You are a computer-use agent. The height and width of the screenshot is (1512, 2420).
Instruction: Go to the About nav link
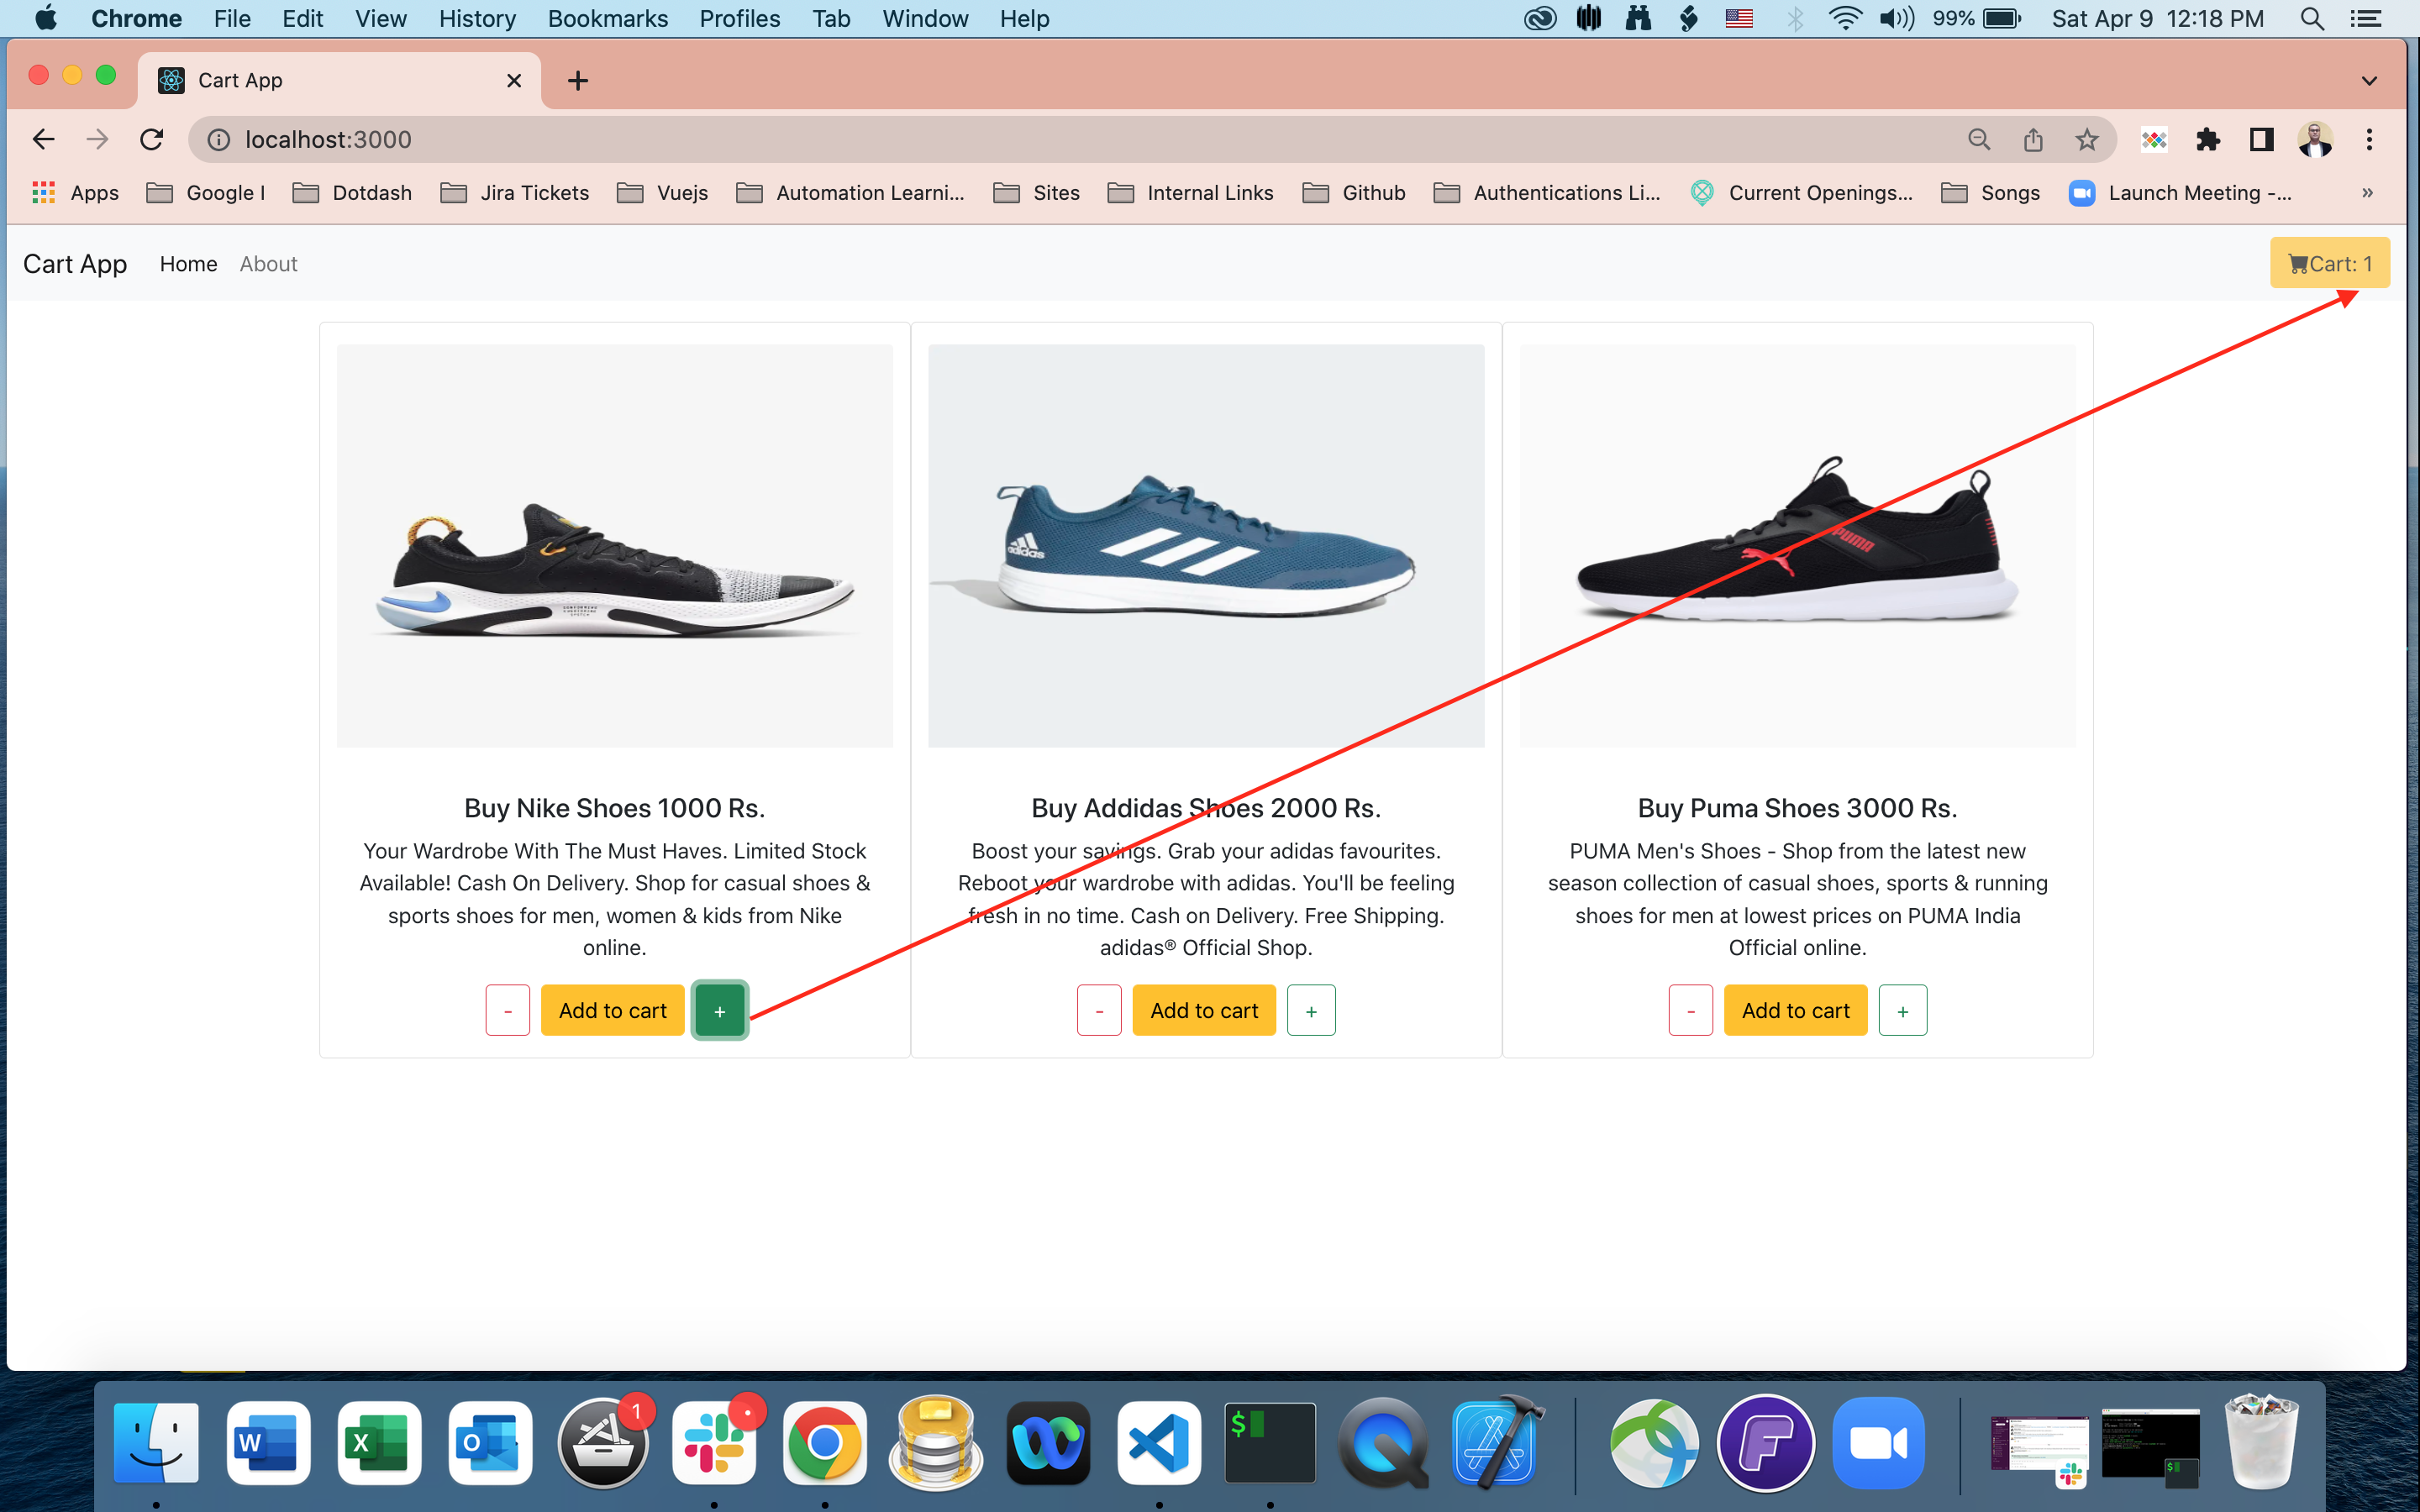(268, 264)
